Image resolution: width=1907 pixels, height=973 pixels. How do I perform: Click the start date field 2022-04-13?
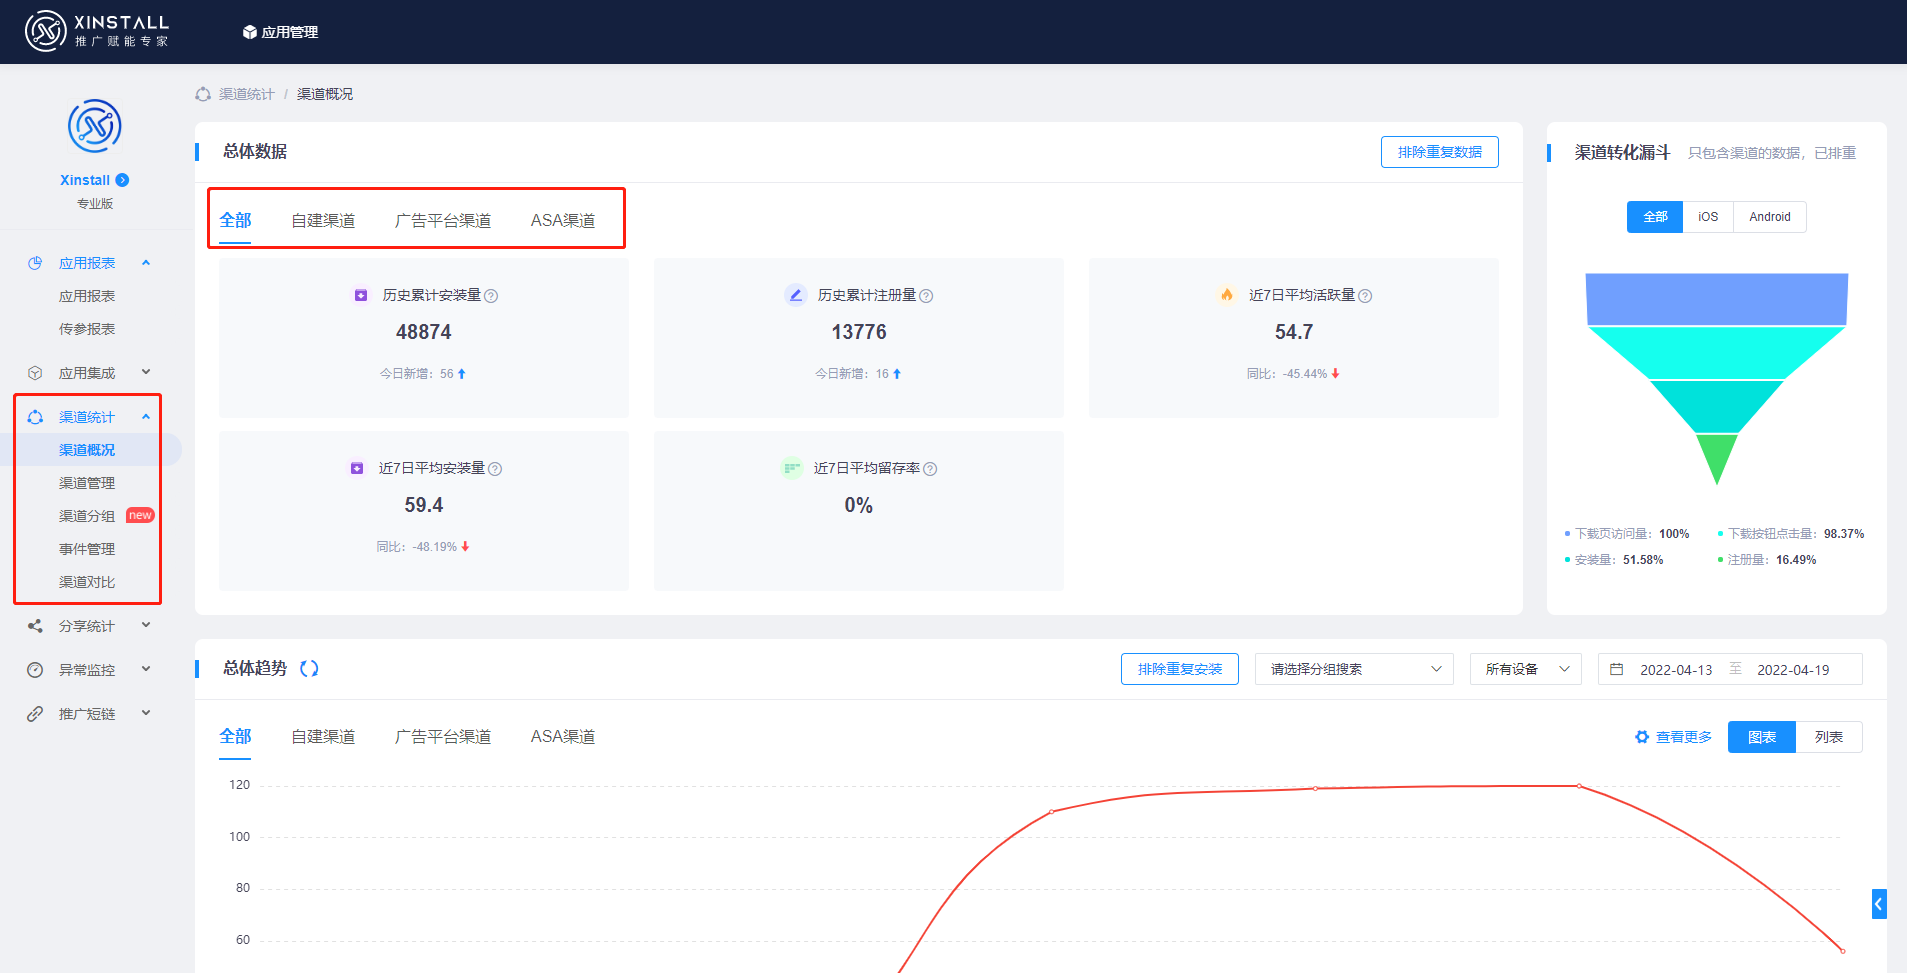tap(1676, 670)
